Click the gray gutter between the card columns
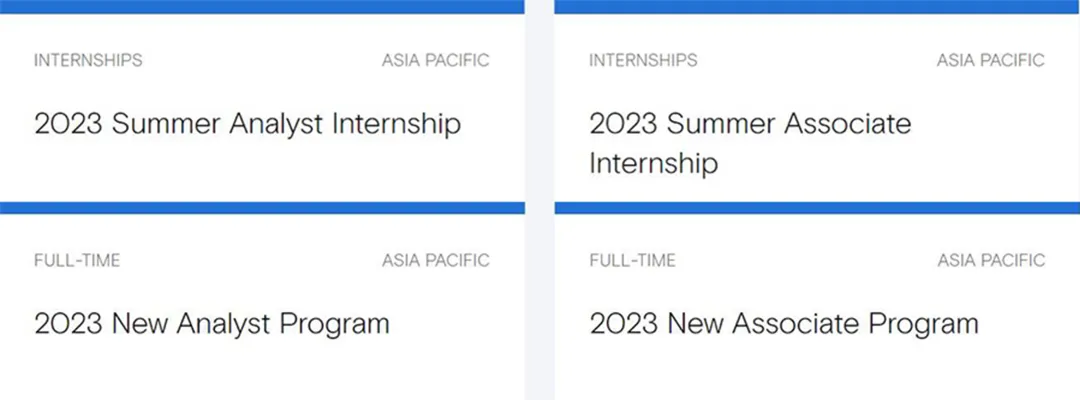The height and width of the screenshot is (400, 1080). pyautogui.click(x=539, y=200)
